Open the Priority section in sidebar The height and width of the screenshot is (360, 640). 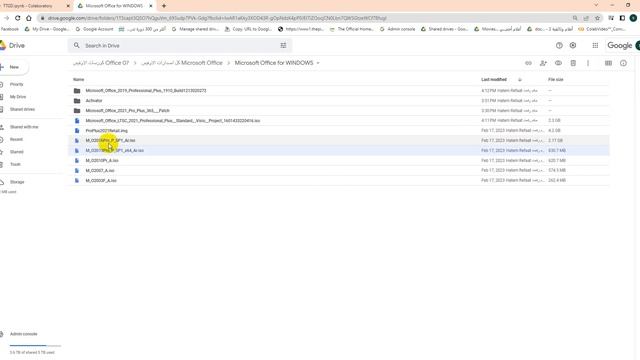pos(16,84)
